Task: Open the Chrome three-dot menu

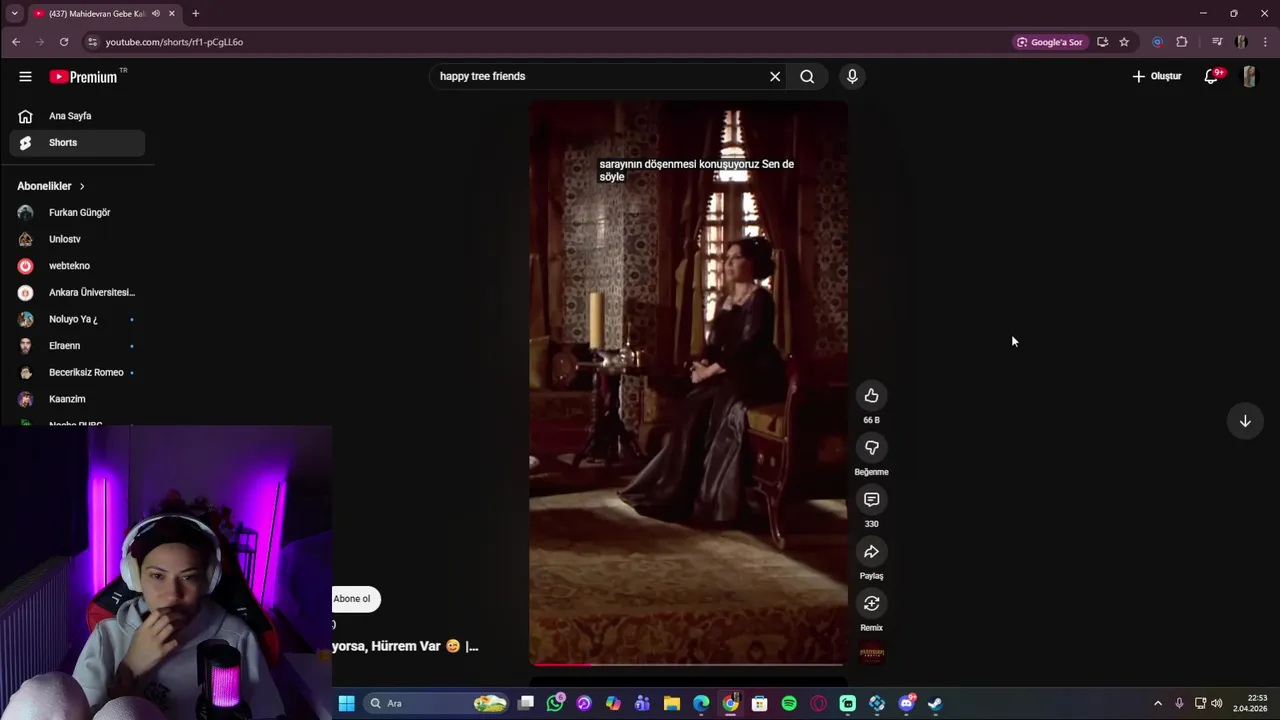Action: [1266, 42]
